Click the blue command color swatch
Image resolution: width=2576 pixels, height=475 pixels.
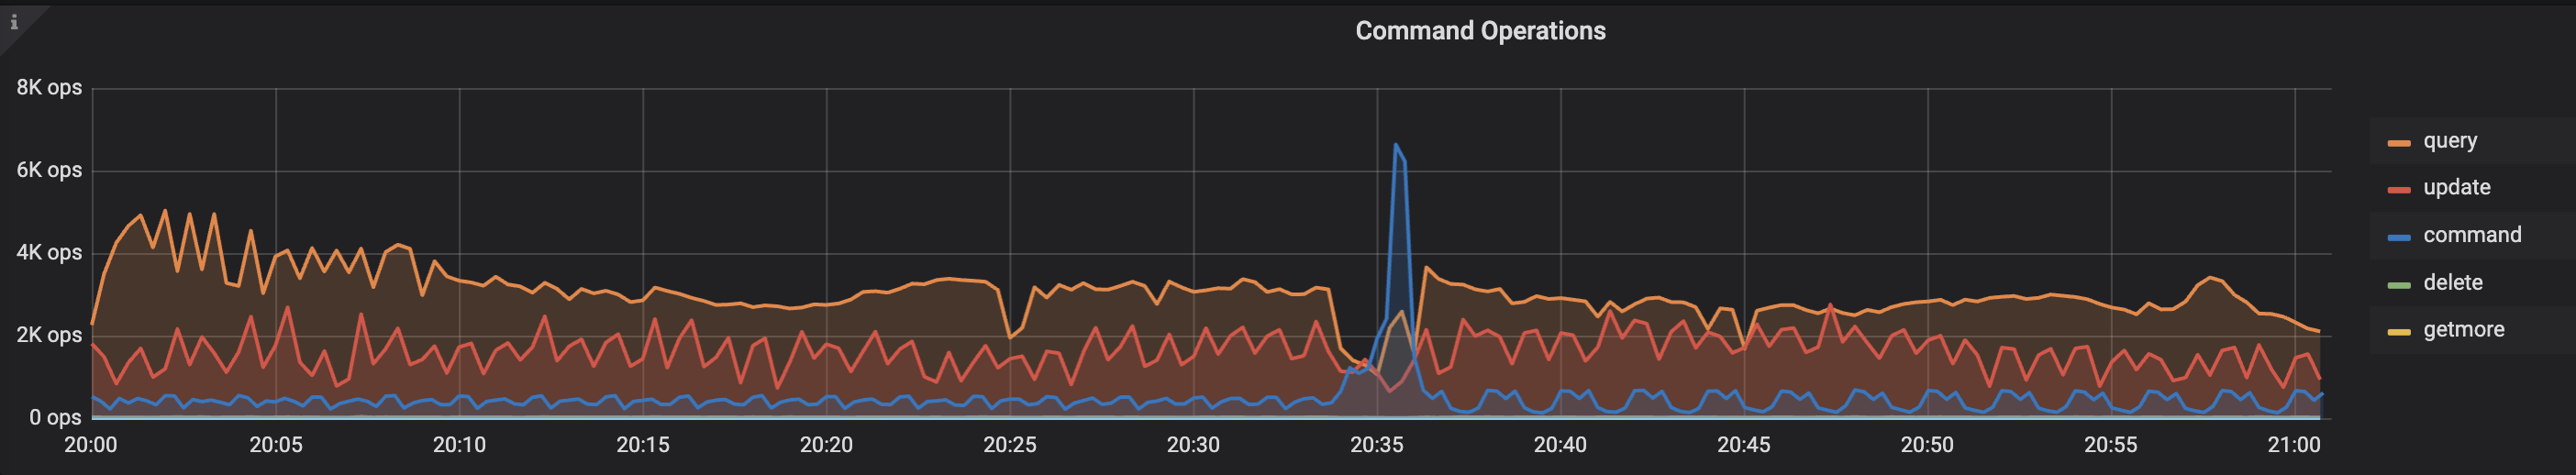[2398, 237]
